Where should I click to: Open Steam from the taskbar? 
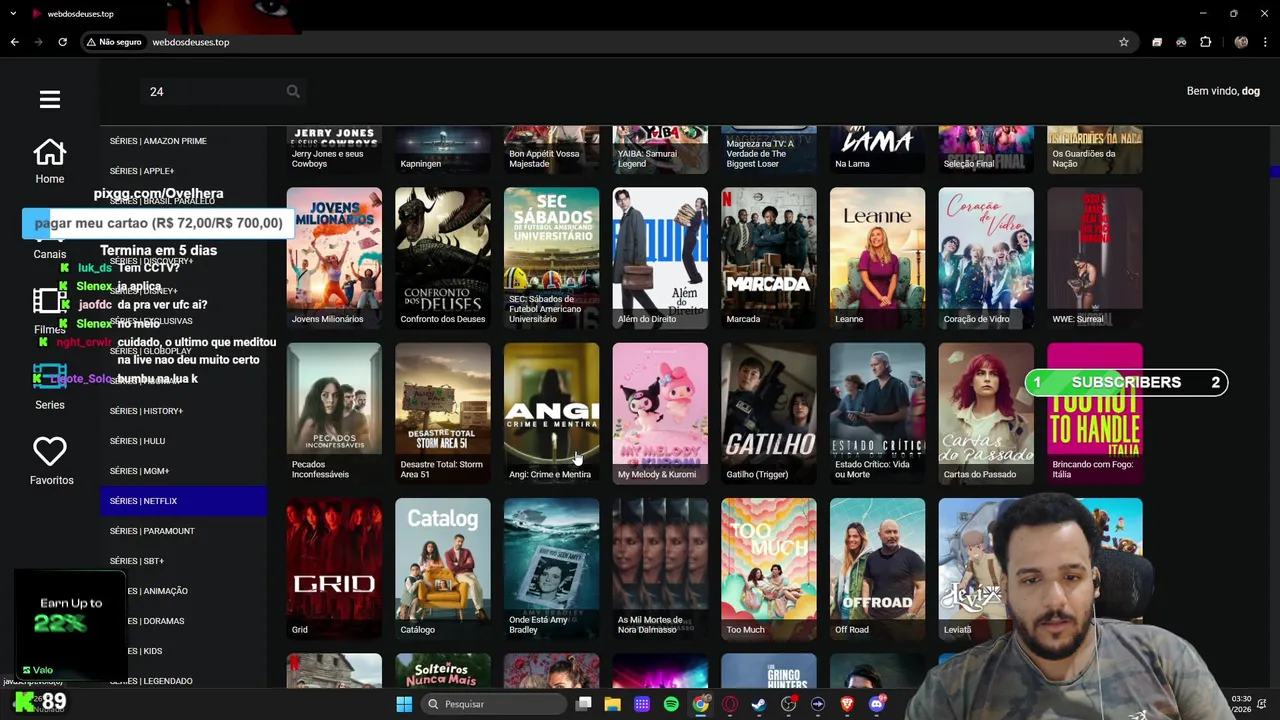pyautogui.click(x=759, y=704)
